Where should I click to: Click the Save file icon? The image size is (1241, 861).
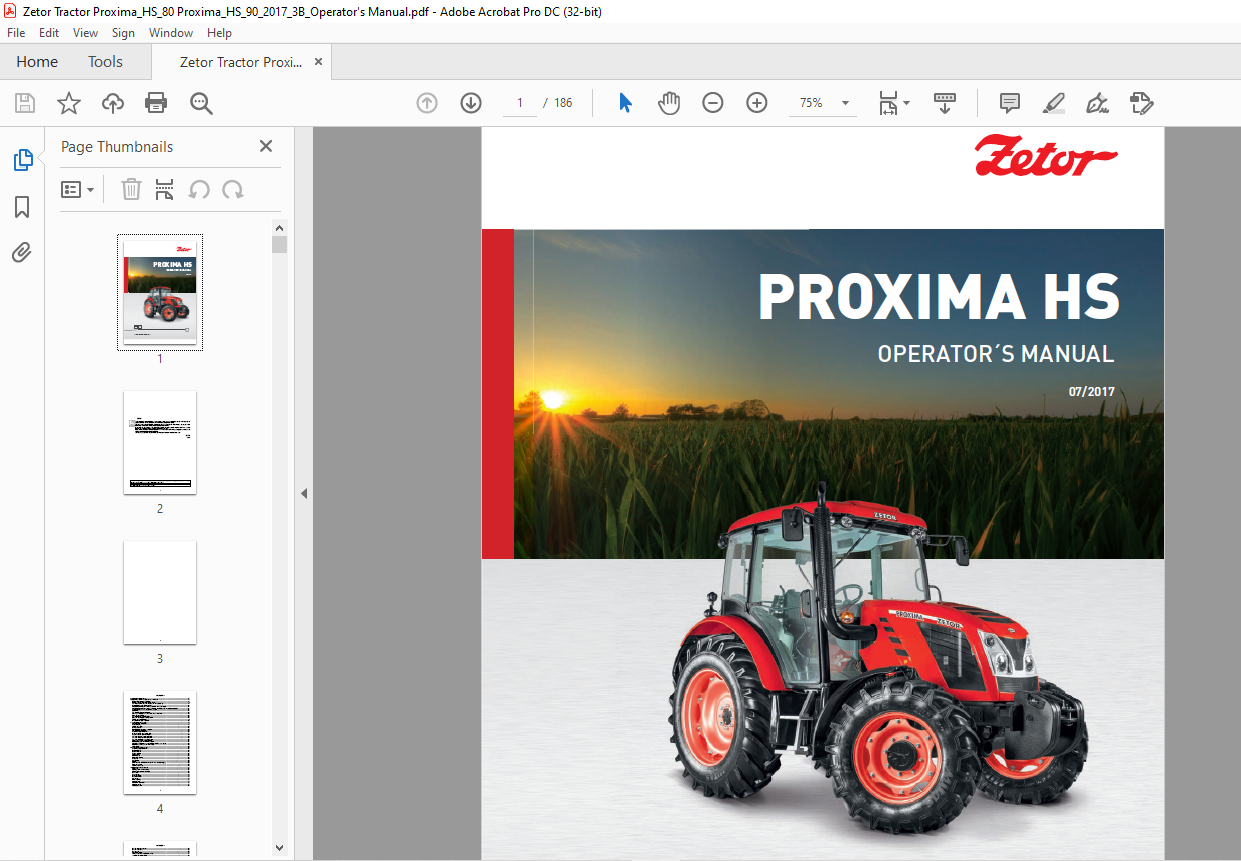click(25, 103)
